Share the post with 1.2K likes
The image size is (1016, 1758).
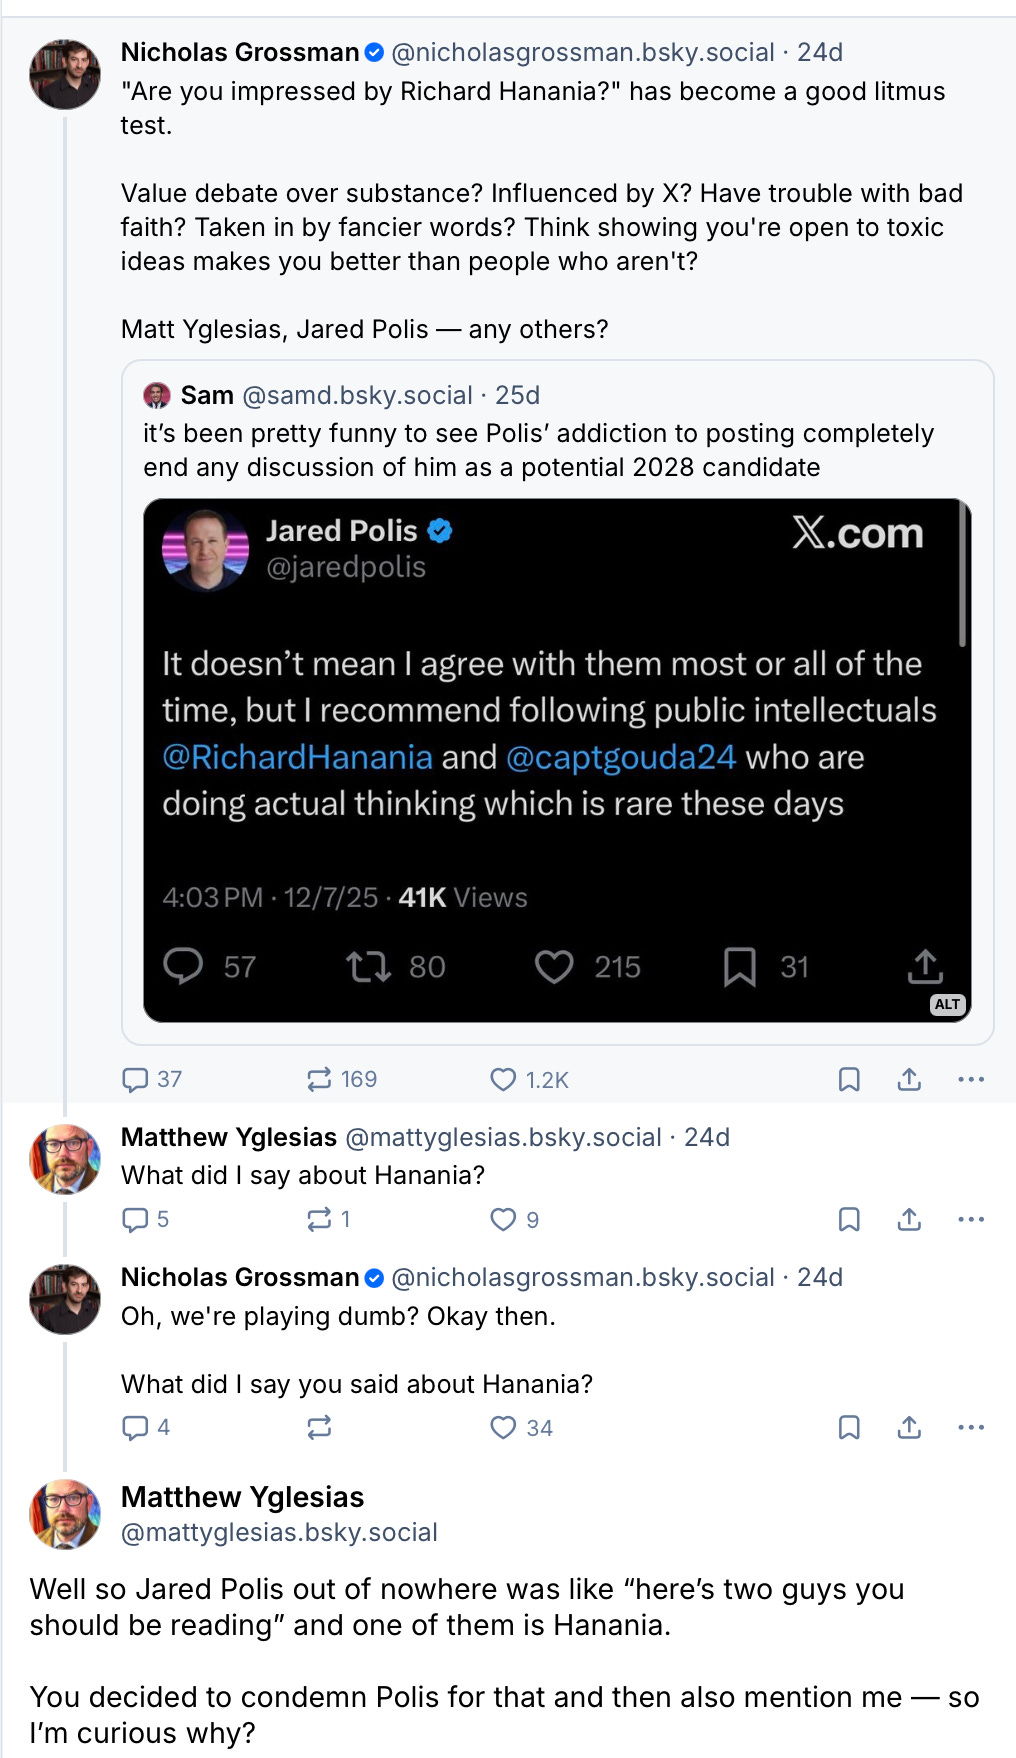909,1079
